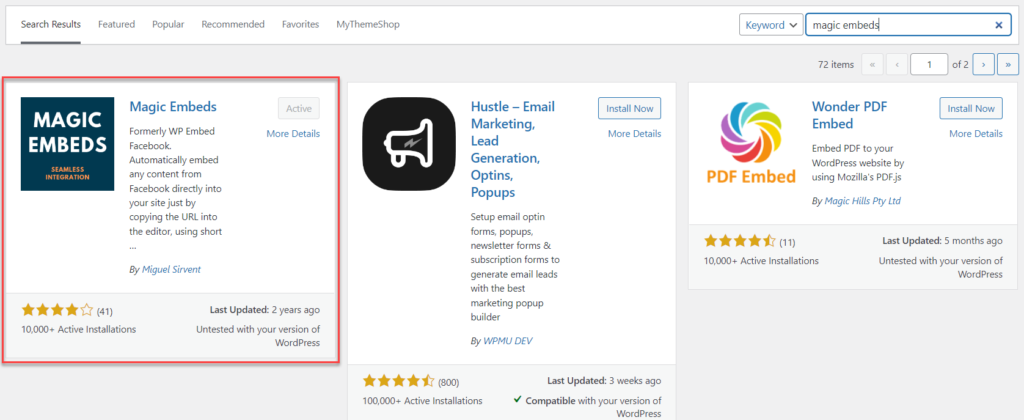The height and width of the screenshot is (420, 1024).
Task: Install the Hustle plugin now
Action: (x=630, y=108)
